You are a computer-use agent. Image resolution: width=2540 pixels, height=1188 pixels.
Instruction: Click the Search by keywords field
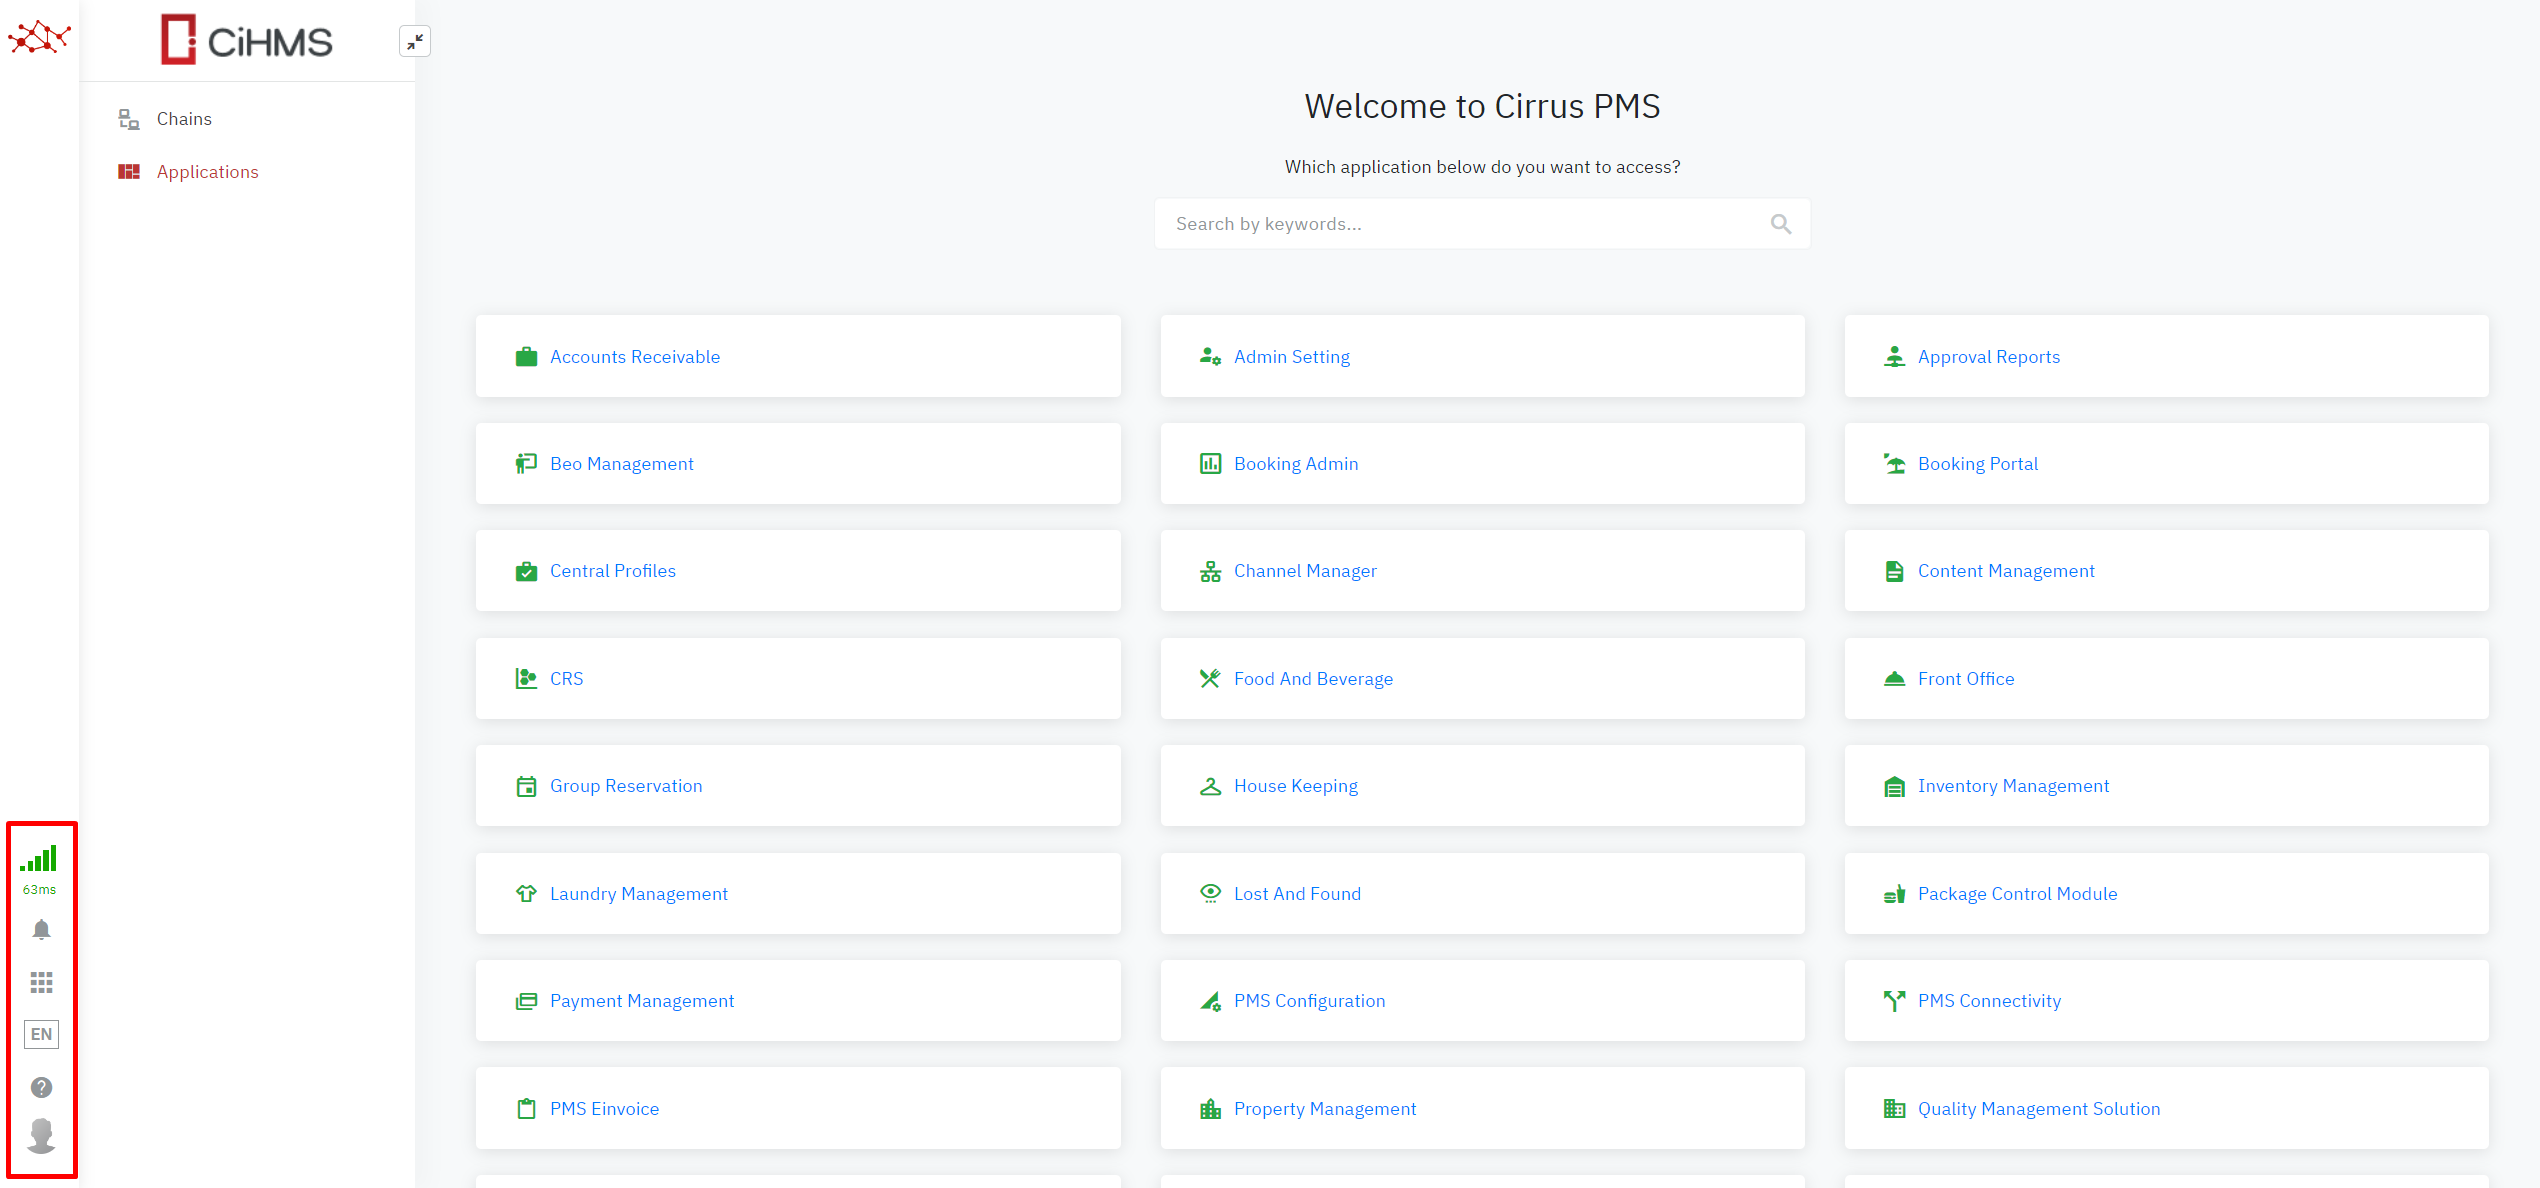1460,224
